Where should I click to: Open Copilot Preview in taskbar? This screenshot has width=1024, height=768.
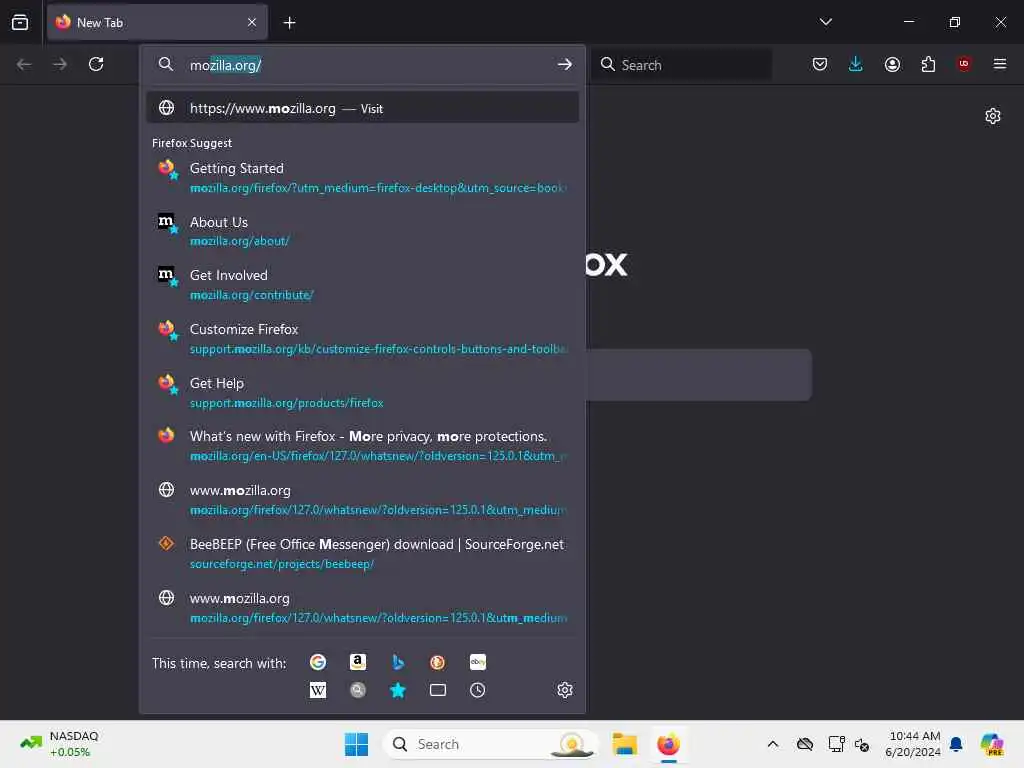point(992,744)
